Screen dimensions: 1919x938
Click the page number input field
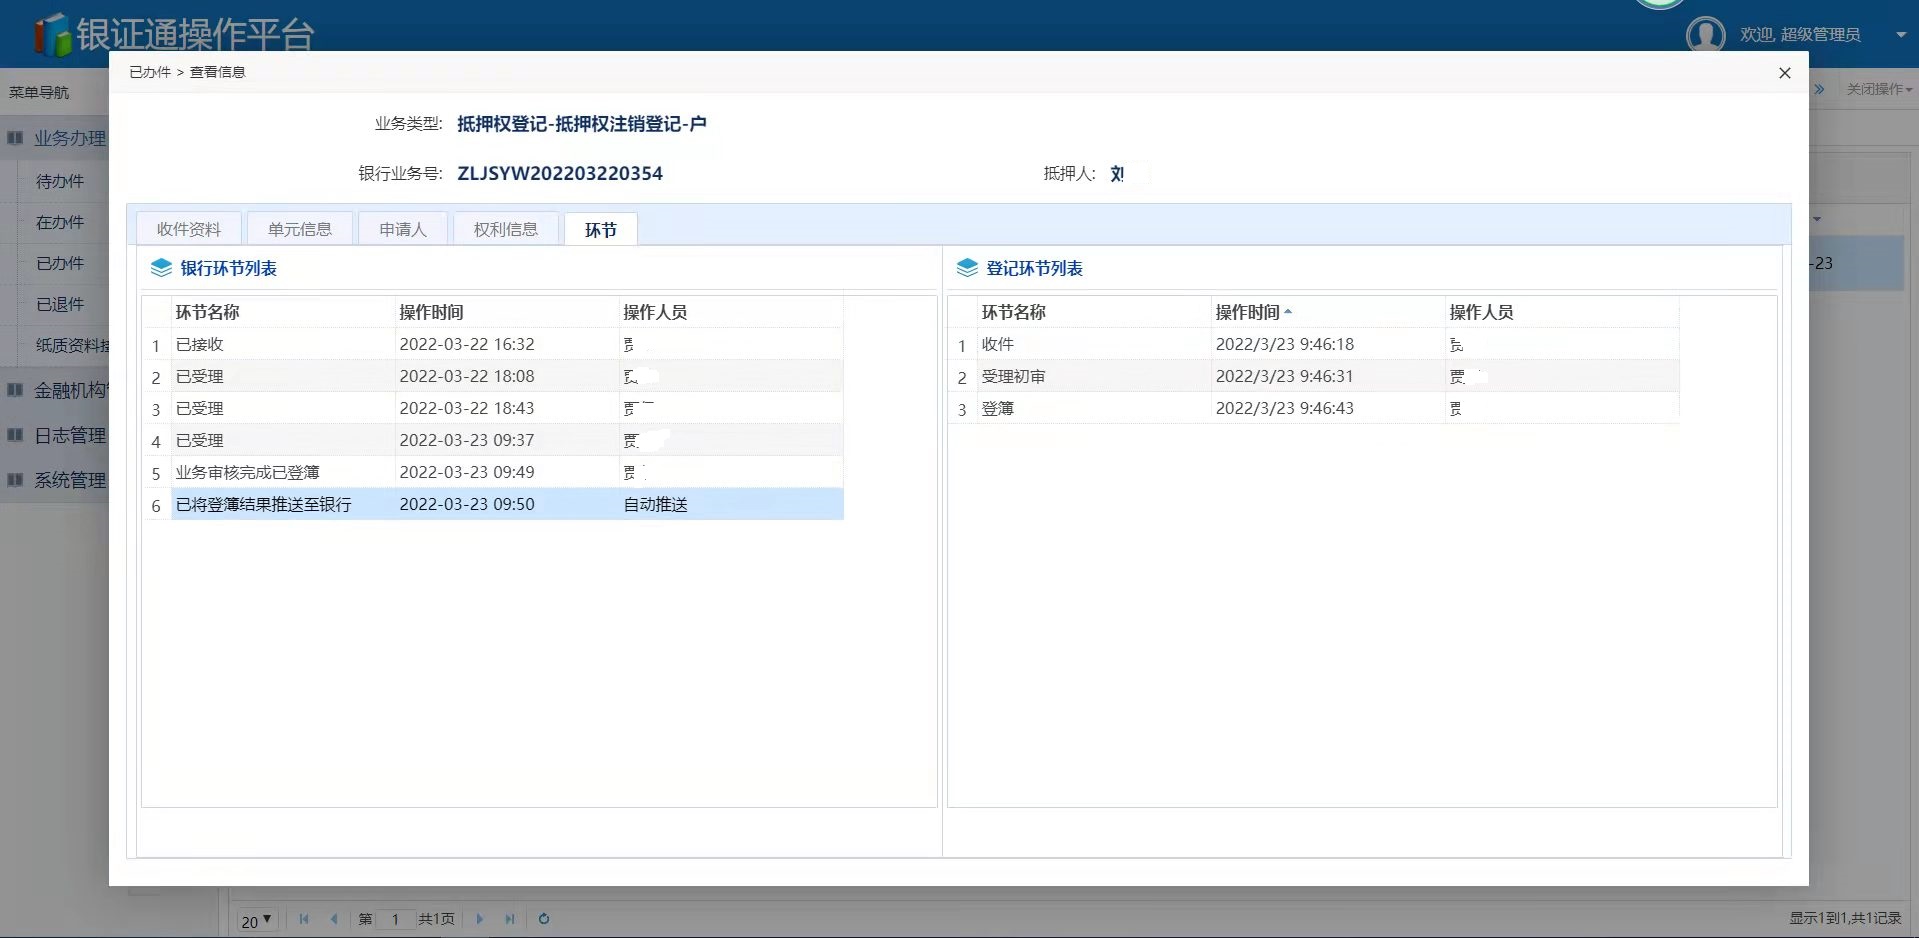pos(396,919)
